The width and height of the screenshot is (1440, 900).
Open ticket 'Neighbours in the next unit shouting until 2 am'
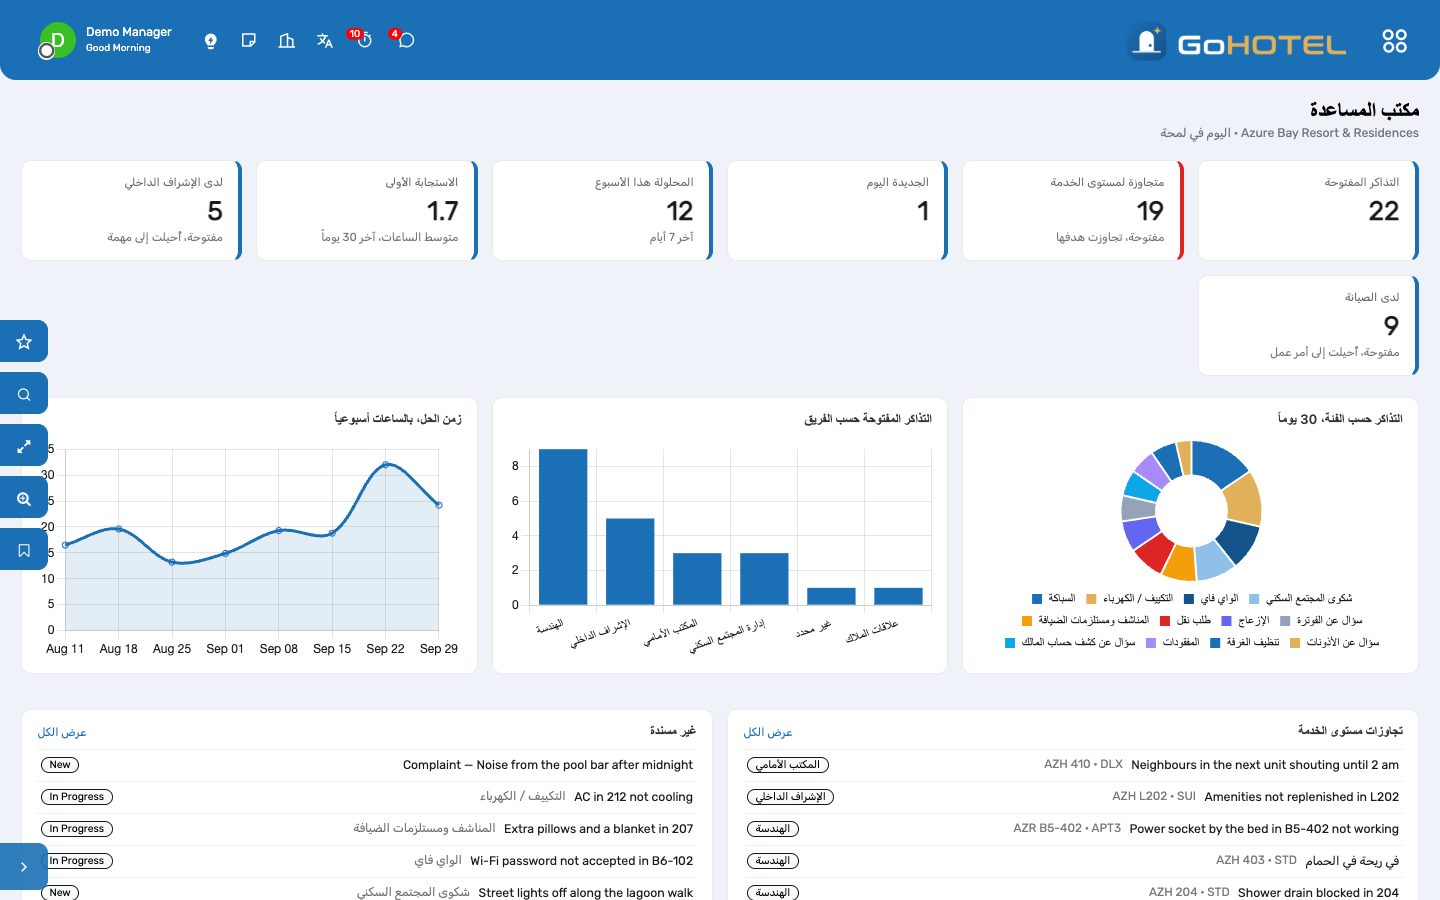click(x=1265, y=765)
